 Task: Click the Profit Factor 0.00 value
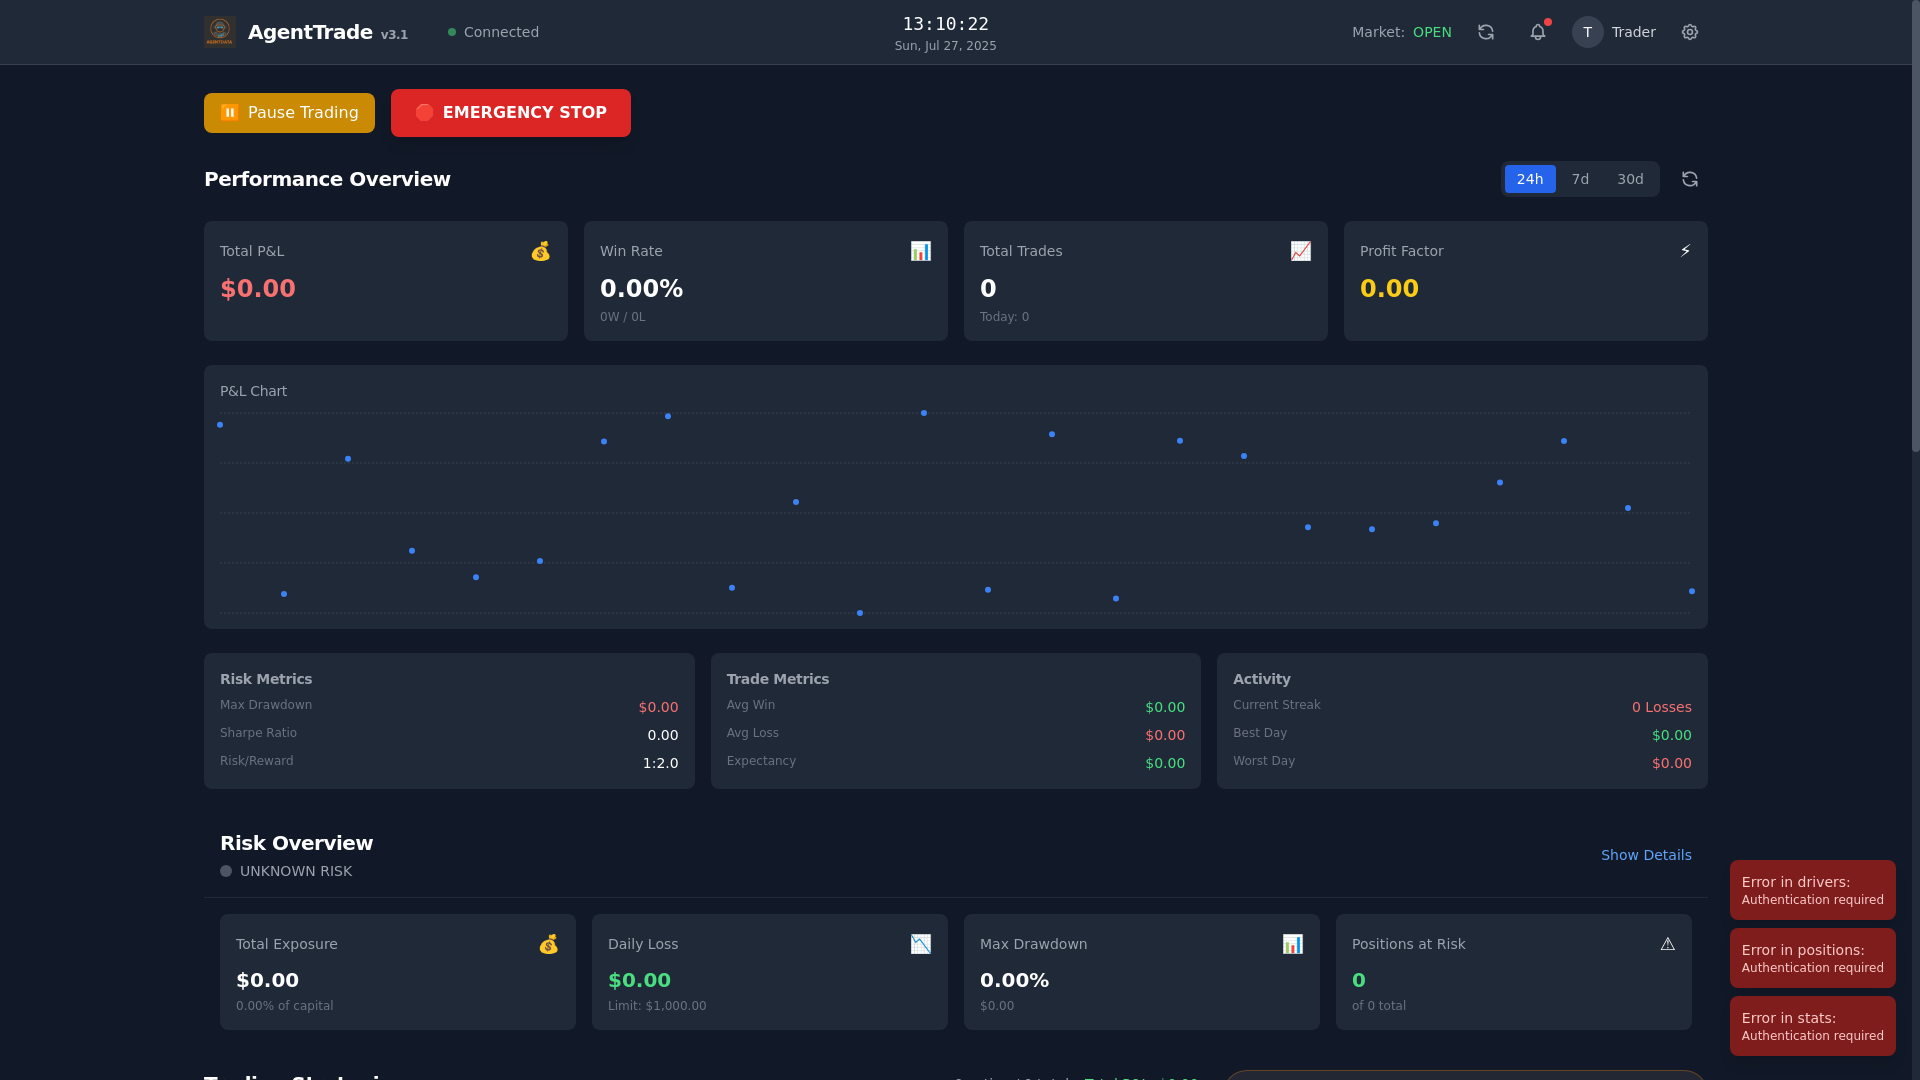pos(1389,289)
